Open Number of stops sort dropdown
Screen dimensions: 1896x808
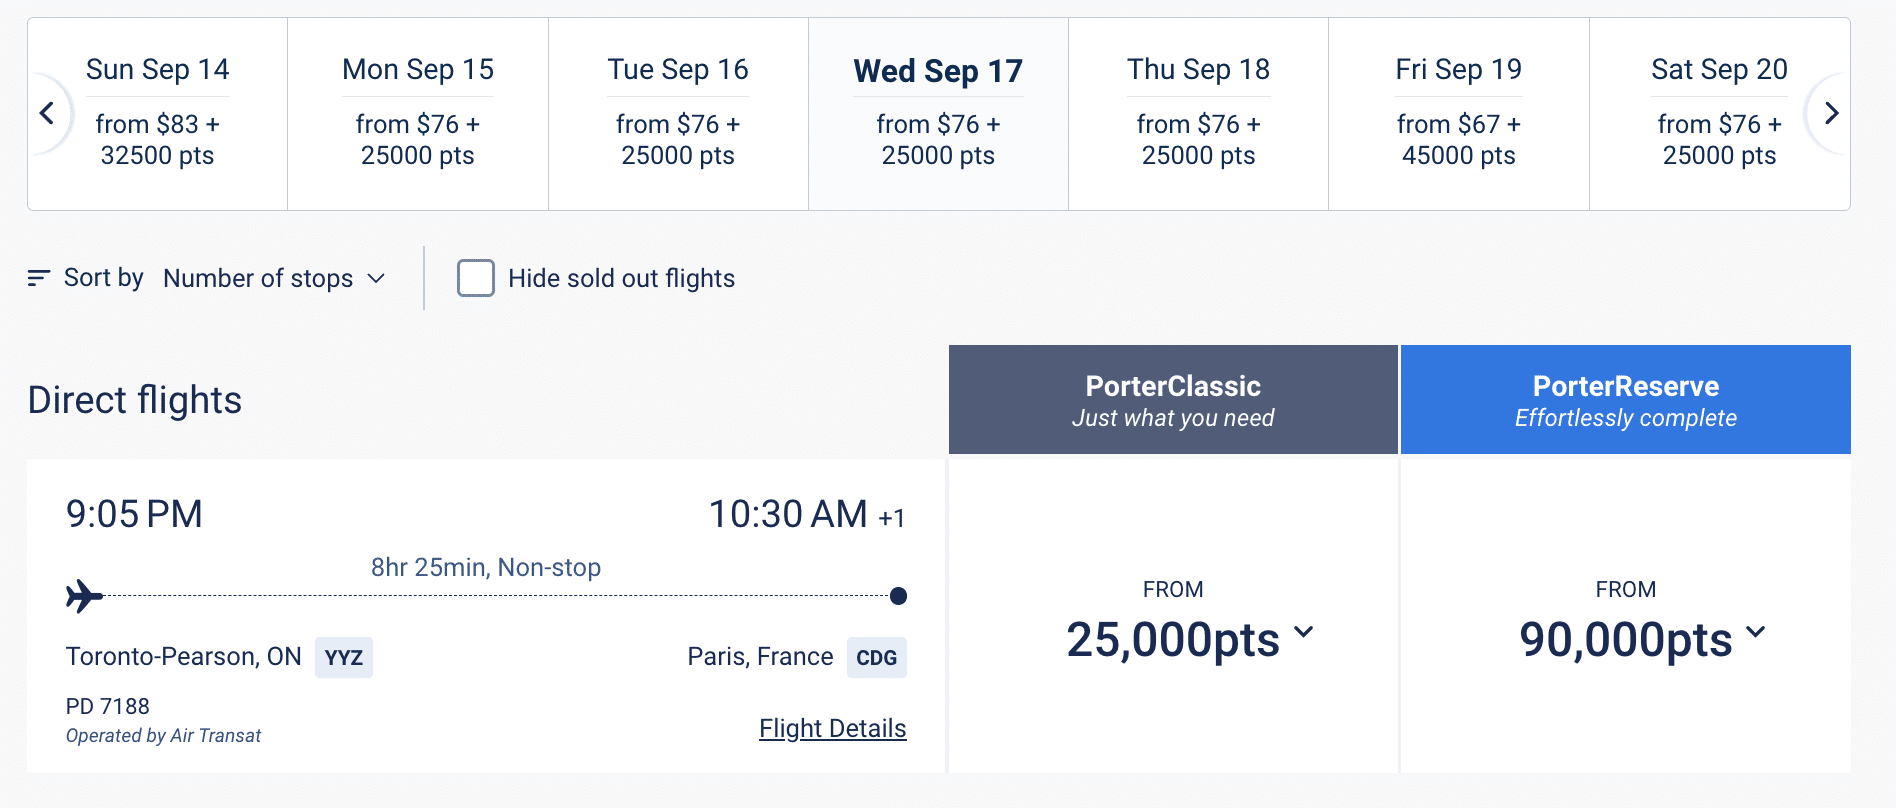coord(274,278)
